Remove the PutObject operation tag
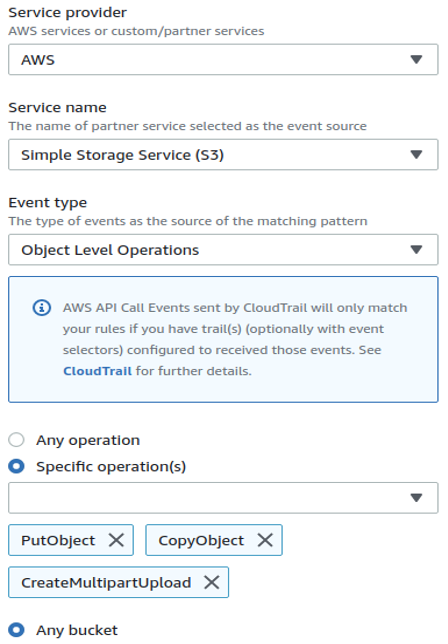The image size is (448, 644). [116, 540]
